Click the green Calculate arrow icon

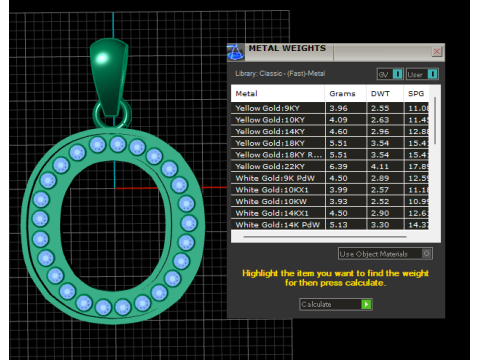[366, 304]
